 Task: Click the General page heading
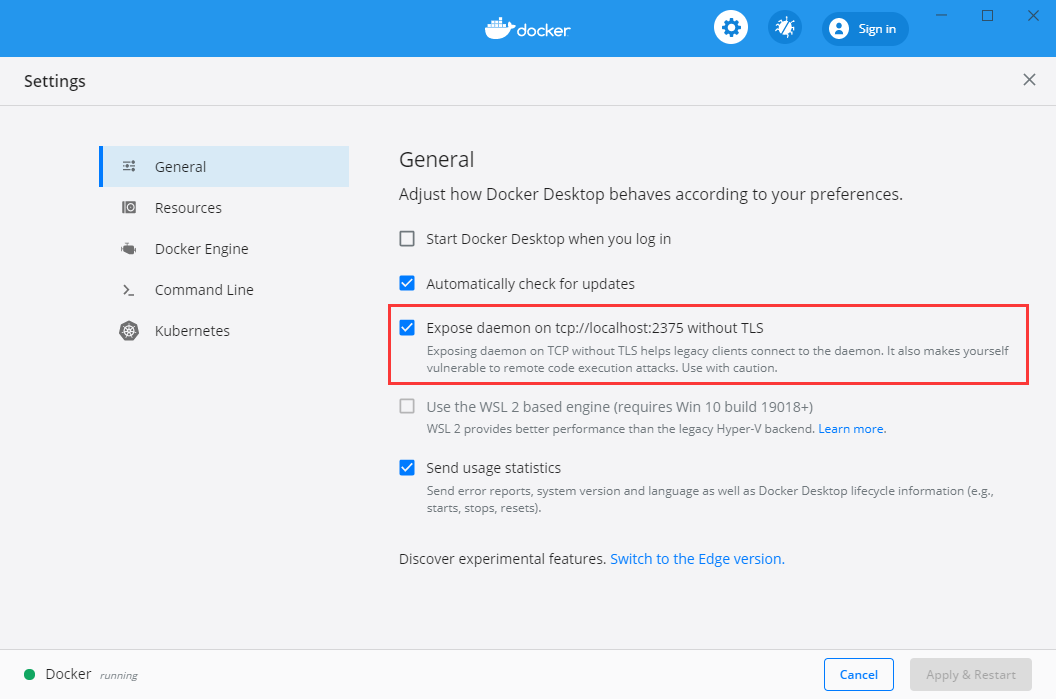[436, 160]
